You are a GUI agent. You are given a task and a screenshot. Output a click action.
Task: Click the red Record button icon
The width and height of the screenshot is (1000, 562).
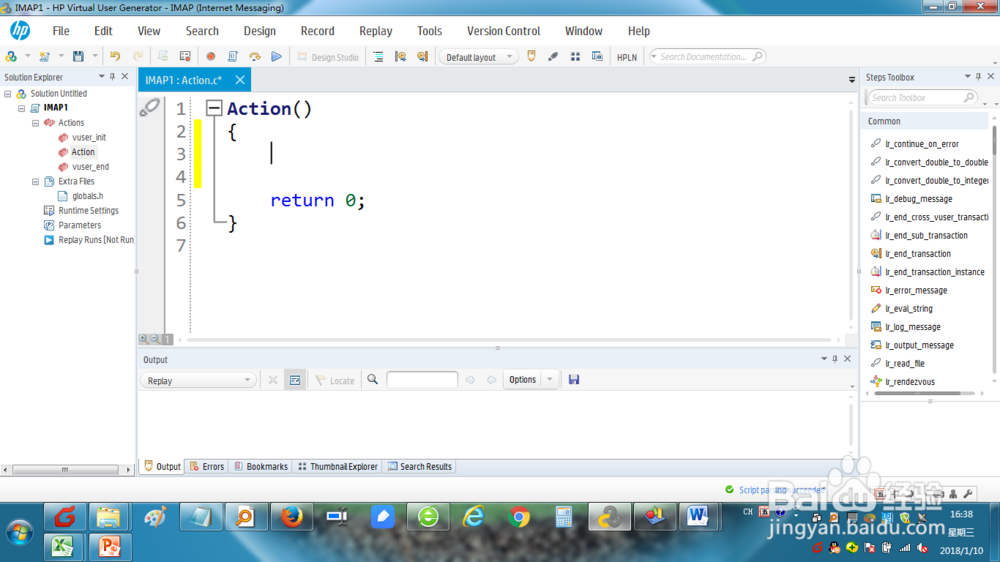point(210,57)
